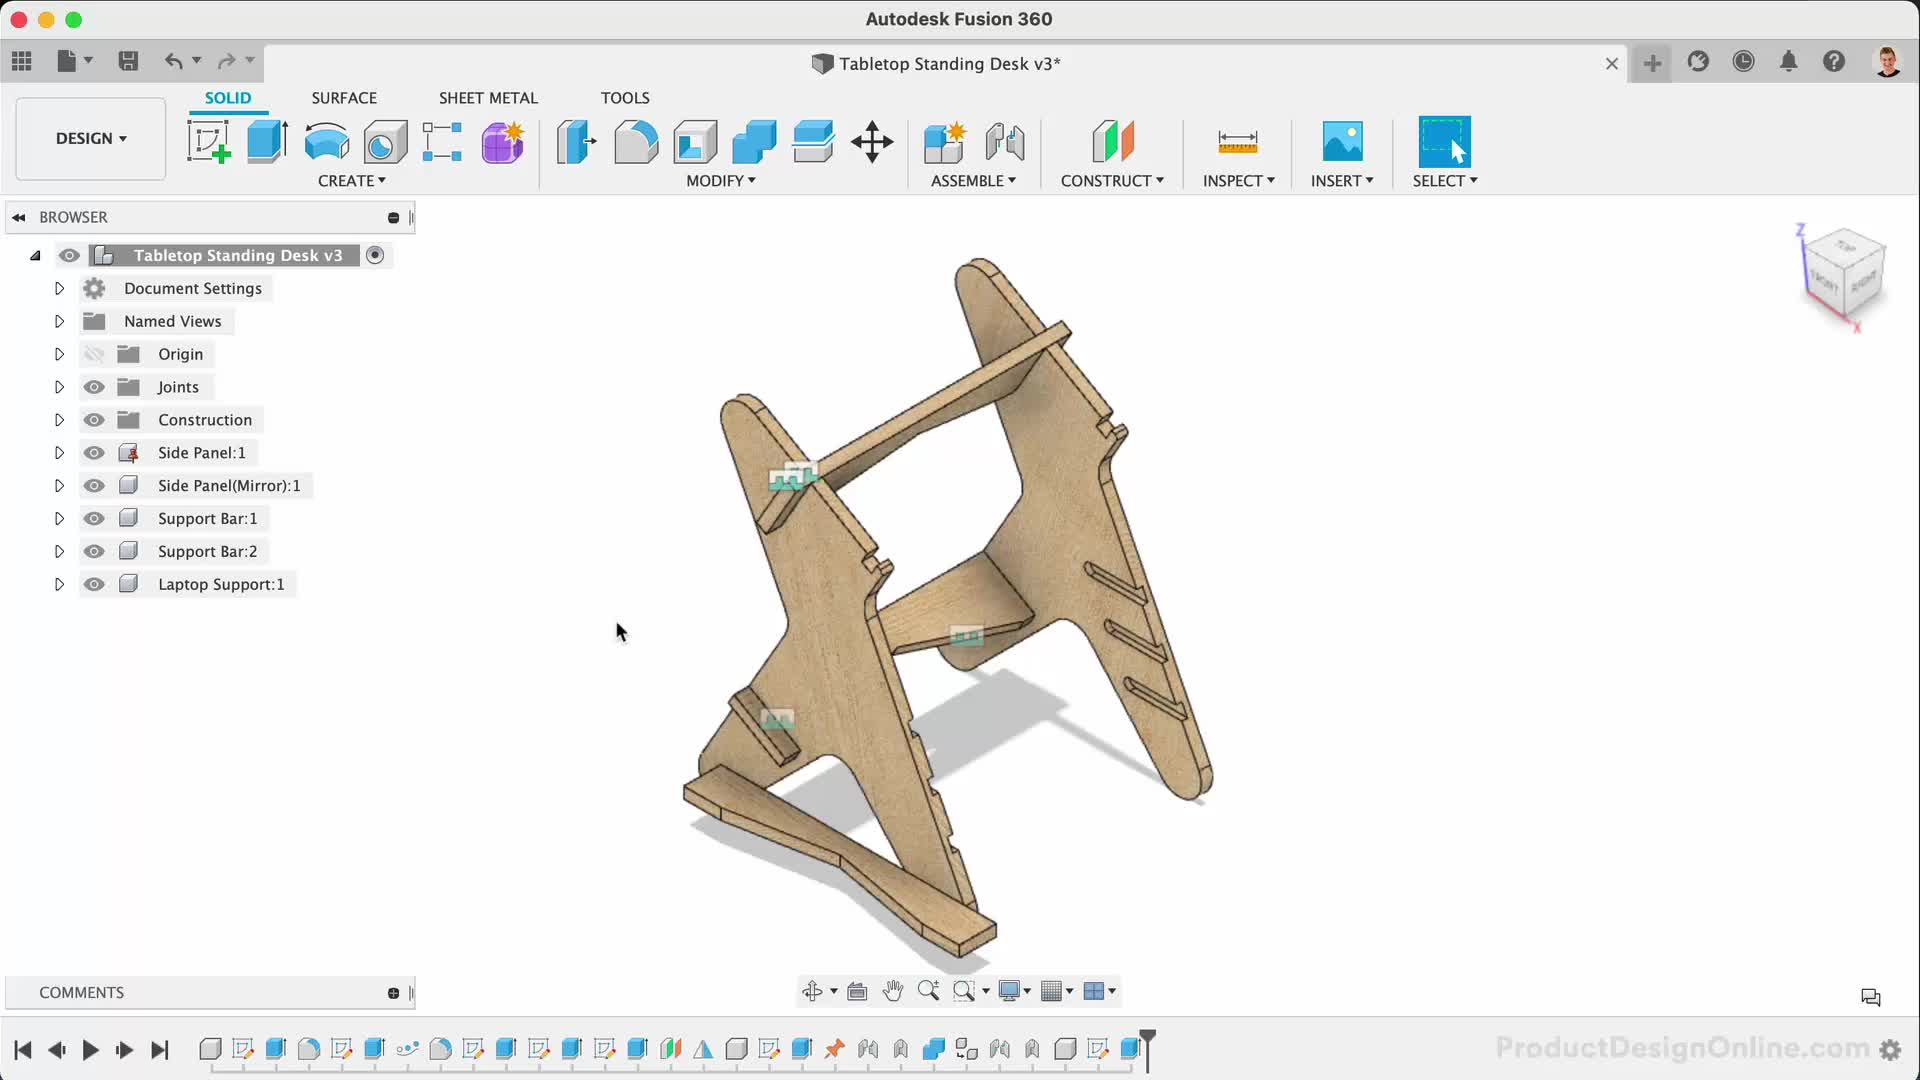Viewport: 1920px width, 1080px height.
Task: Click the Joint tool in Assemble
Action: 1004,141
